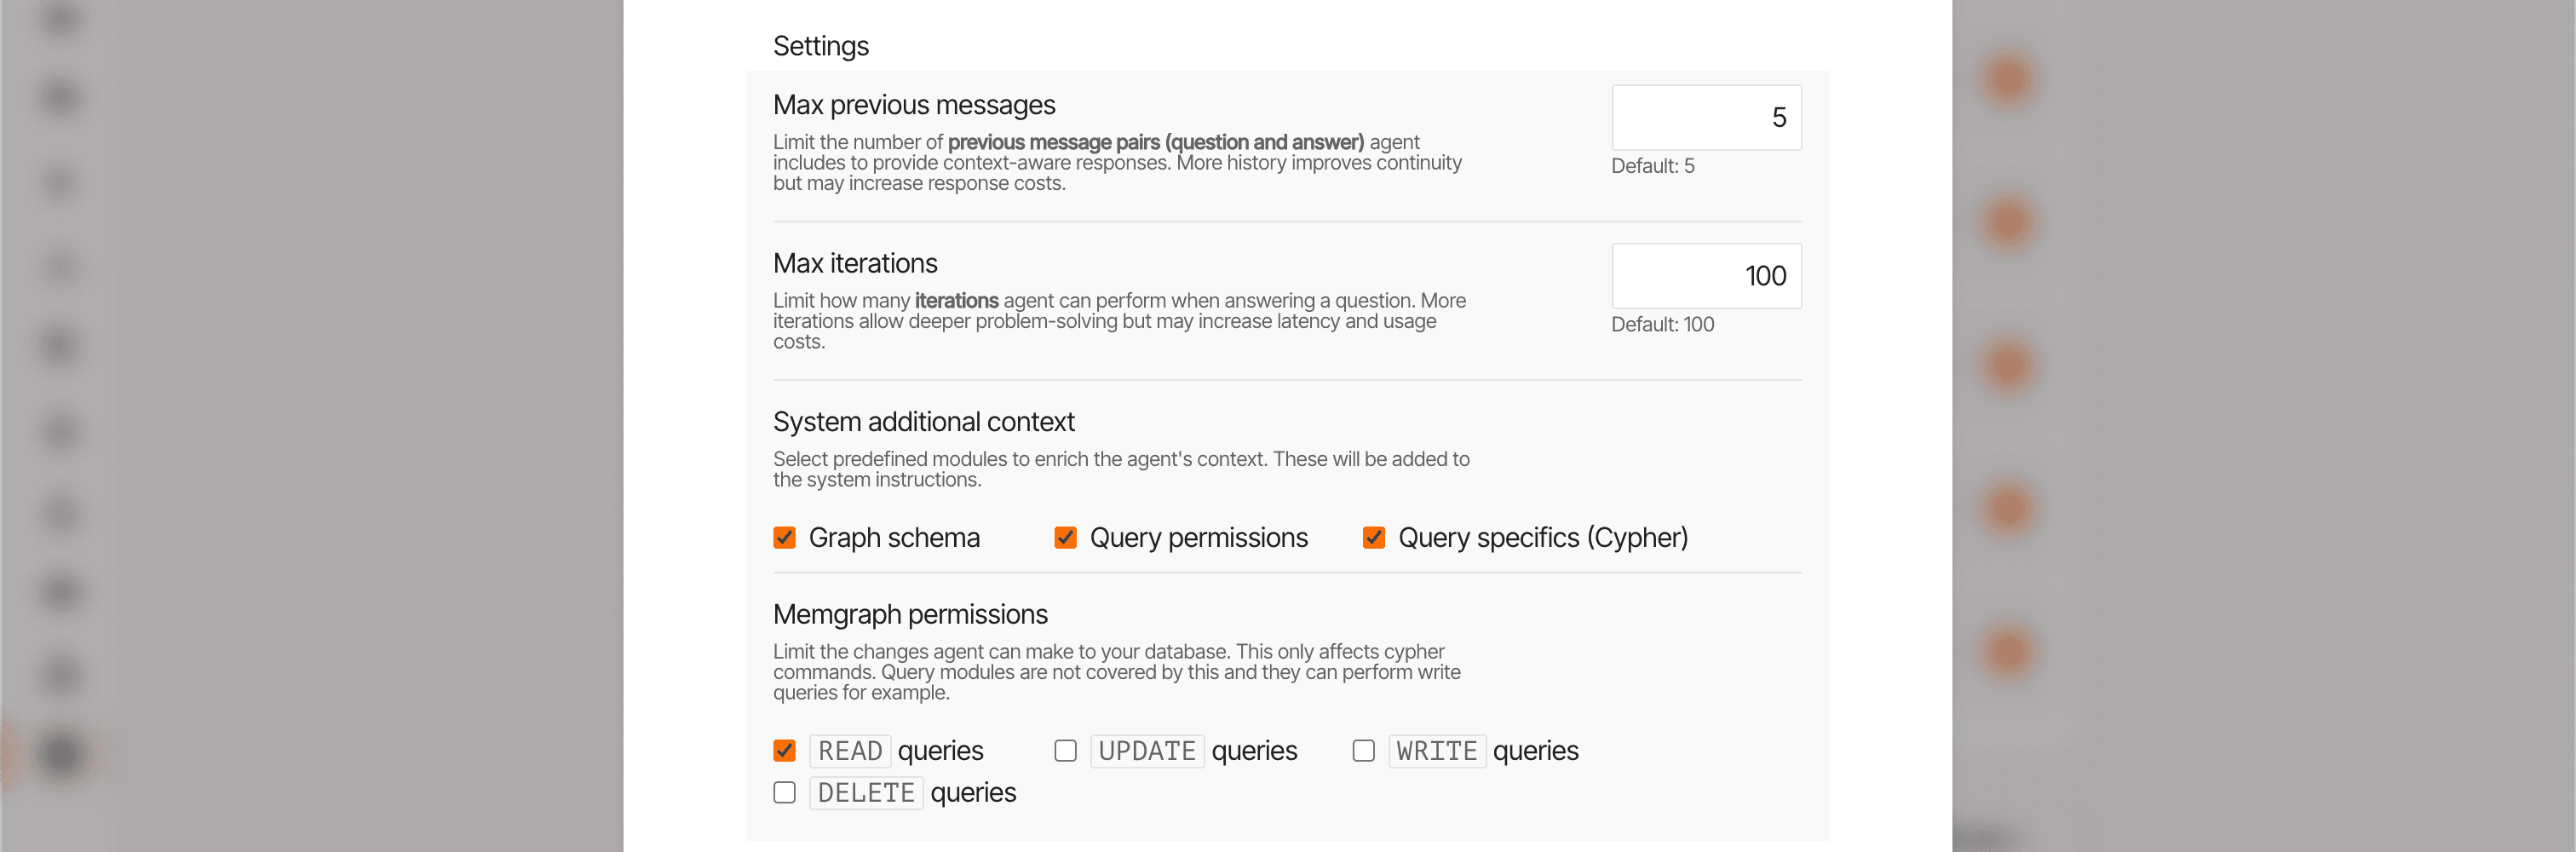The height and width of the screenshot is (852, 2576).
Task: Click the 'Settings' heading at the top
Action: [x=820, y=46]
